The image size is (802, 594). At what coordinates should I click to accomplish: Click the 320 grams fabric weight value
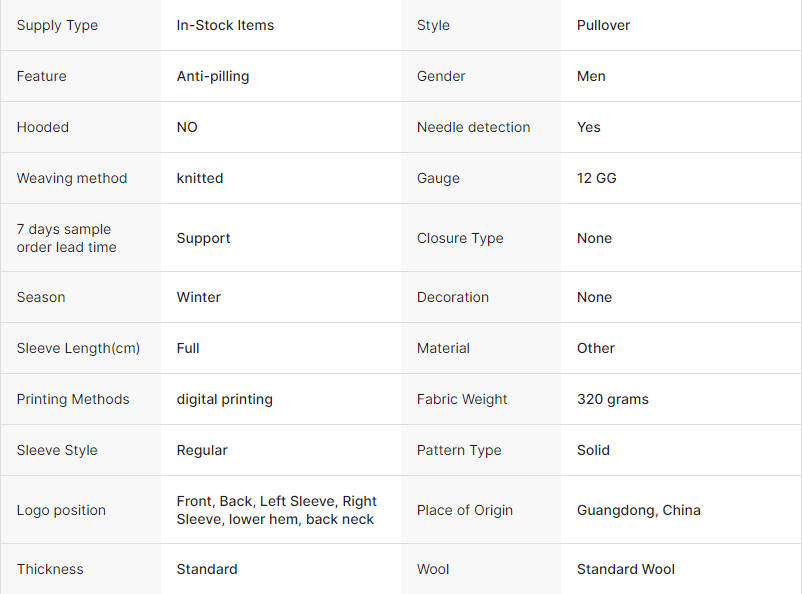pos(613,399)
